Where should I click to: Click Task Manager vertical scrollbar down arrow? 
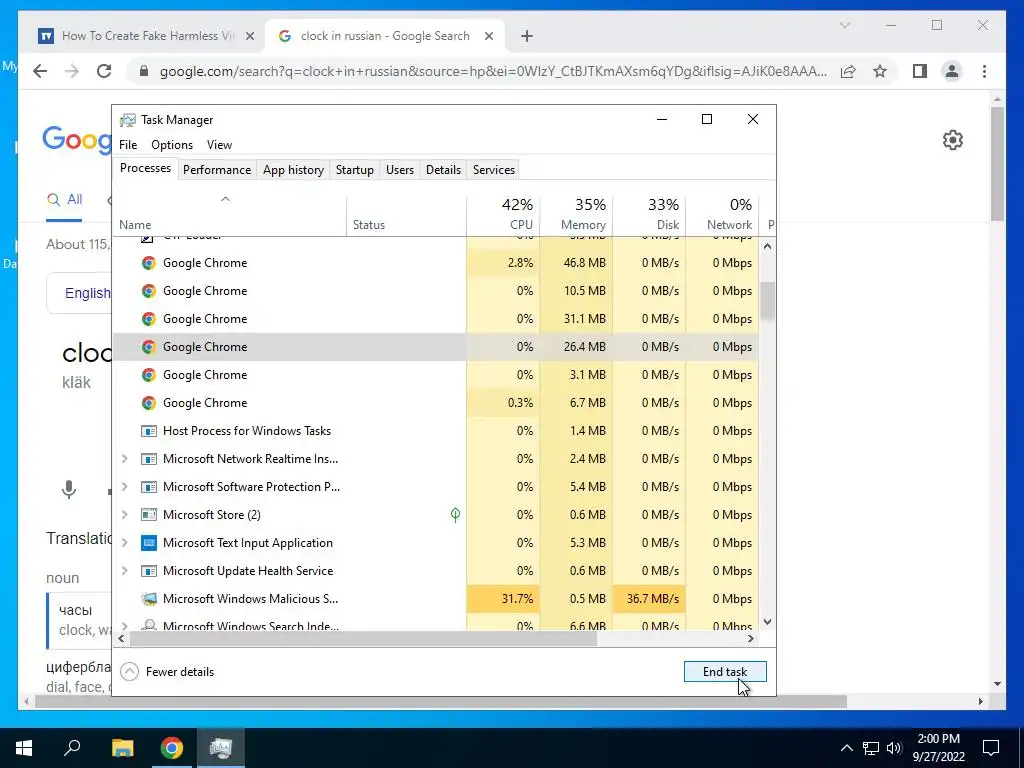point(767,622)
